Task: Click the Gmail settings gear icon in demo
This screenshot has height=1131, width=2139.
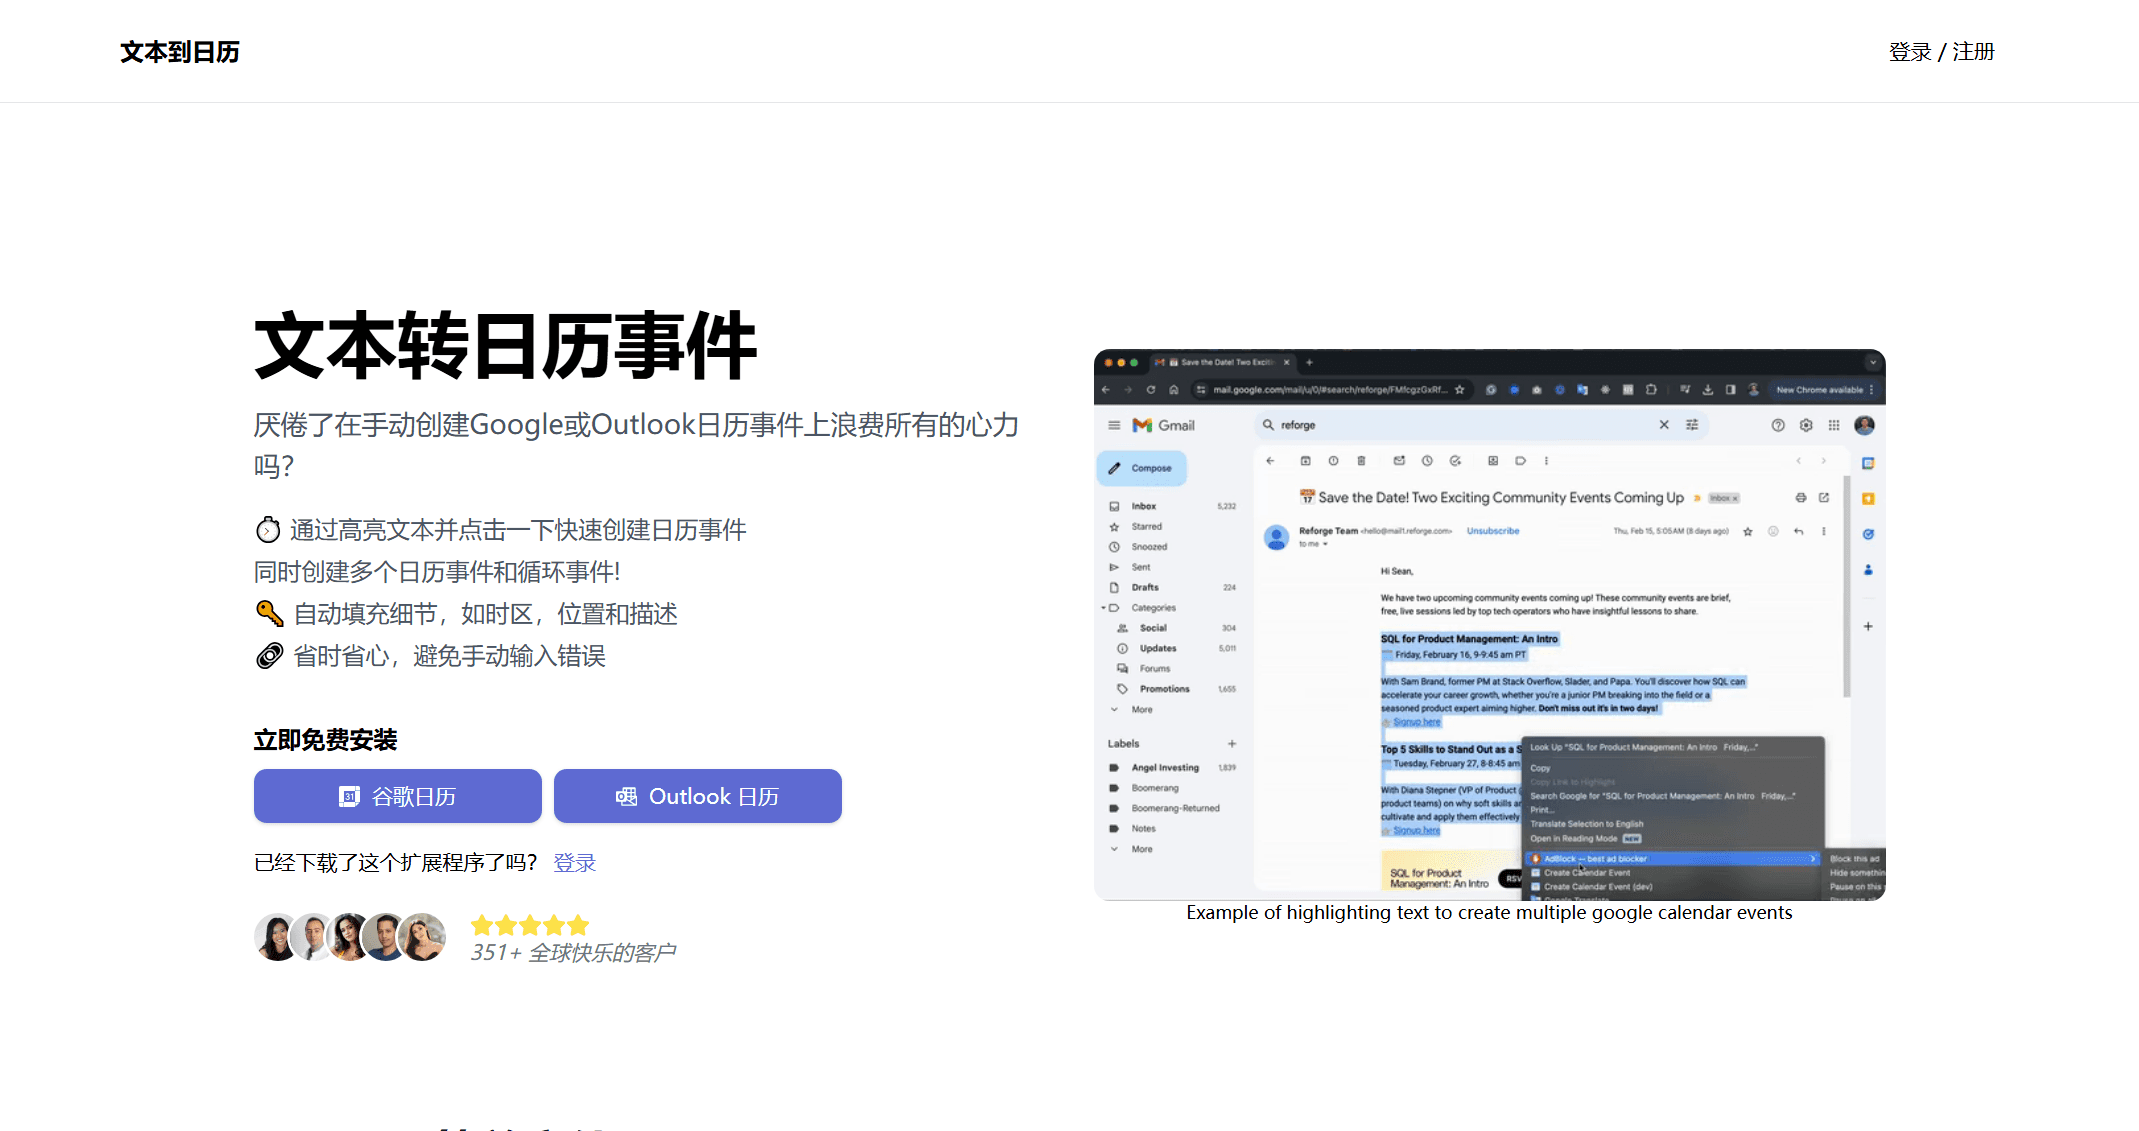Action: 1806,425
